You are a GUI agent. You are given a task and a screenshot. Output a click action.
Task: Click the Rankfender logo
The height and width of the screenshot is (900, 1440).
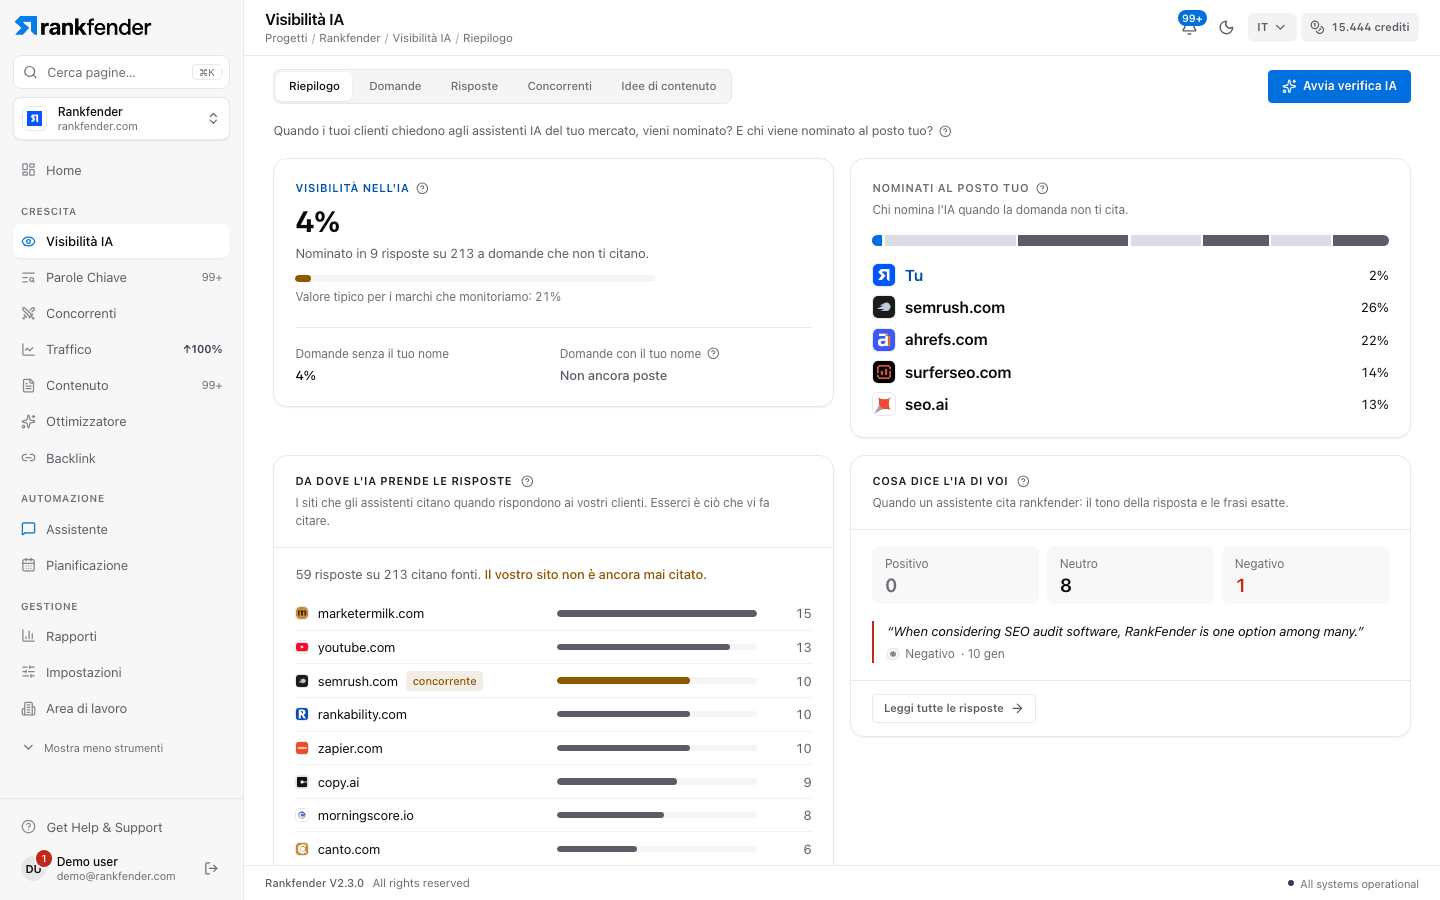coord(83,27)
